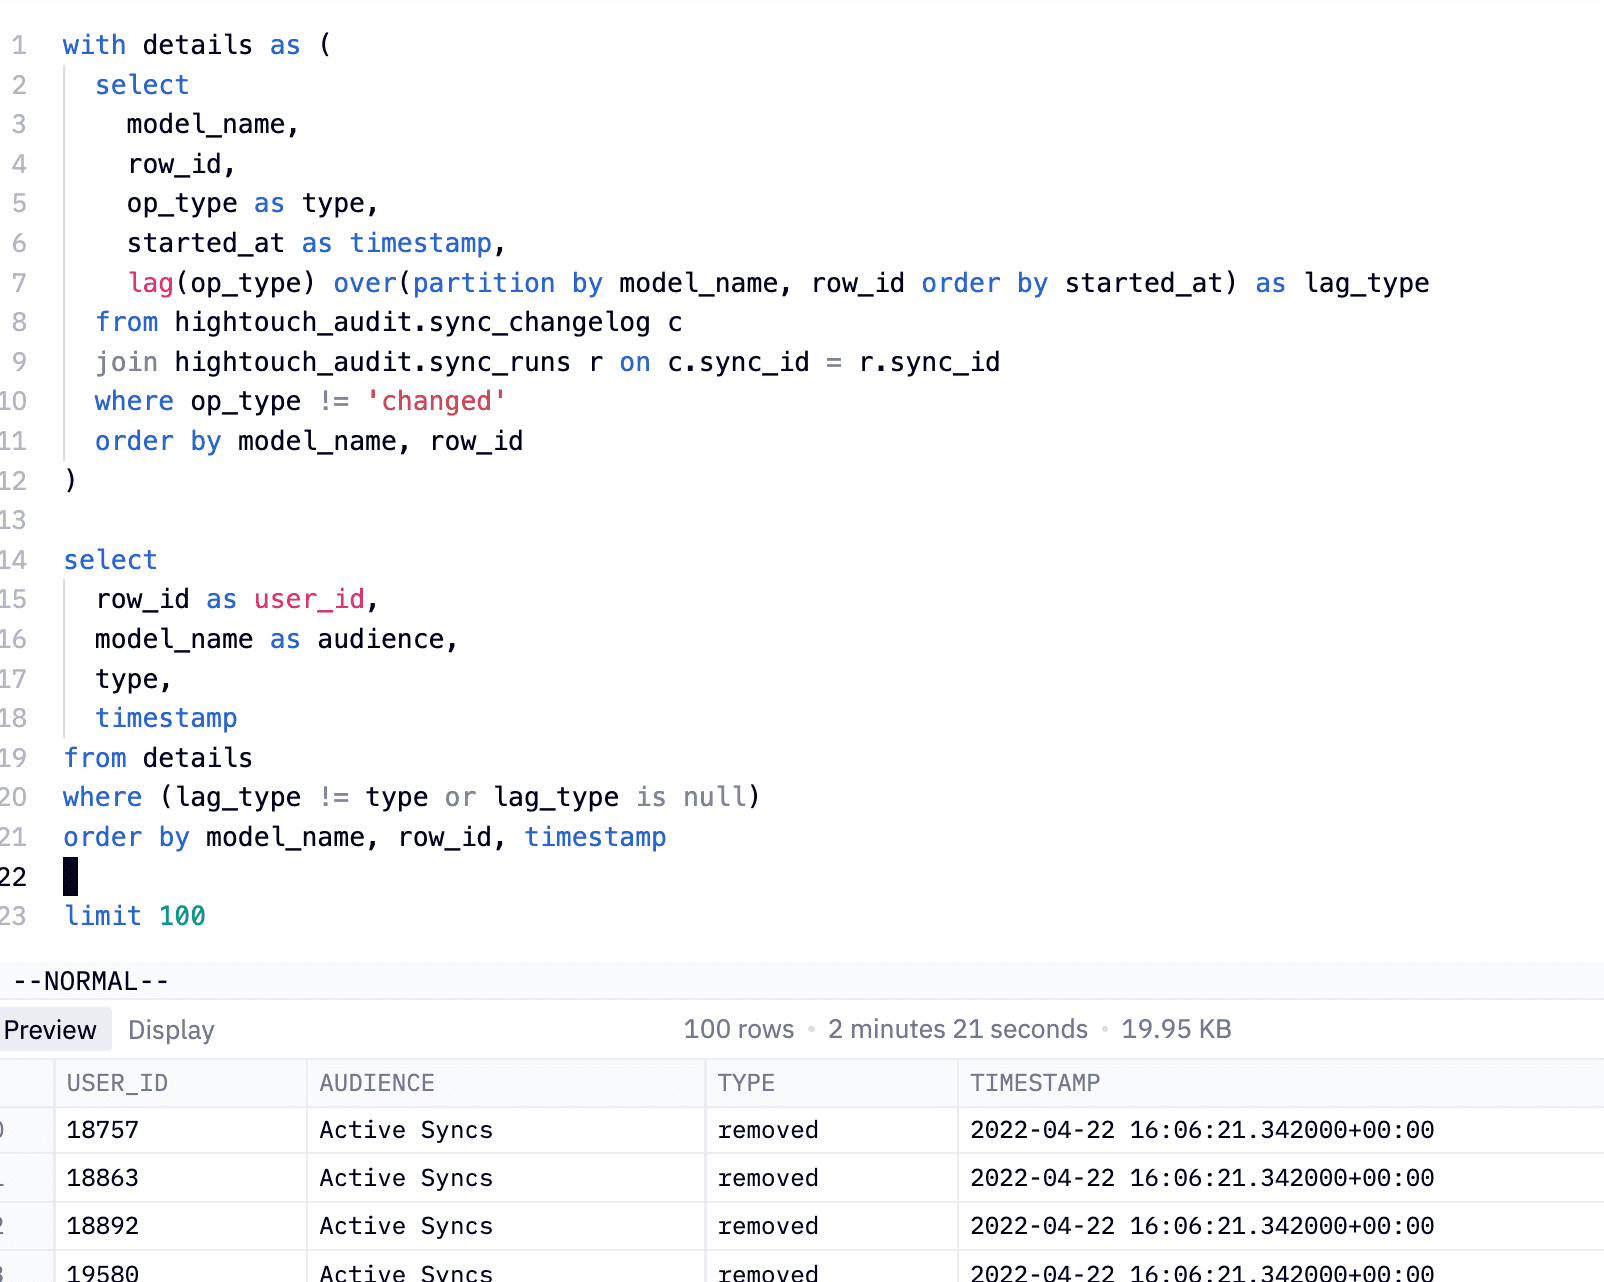Image resolution: width=1604 pixels, height=1282 pixels.
Task: Switch to the Display tab
Action: tap(170, 1030)
